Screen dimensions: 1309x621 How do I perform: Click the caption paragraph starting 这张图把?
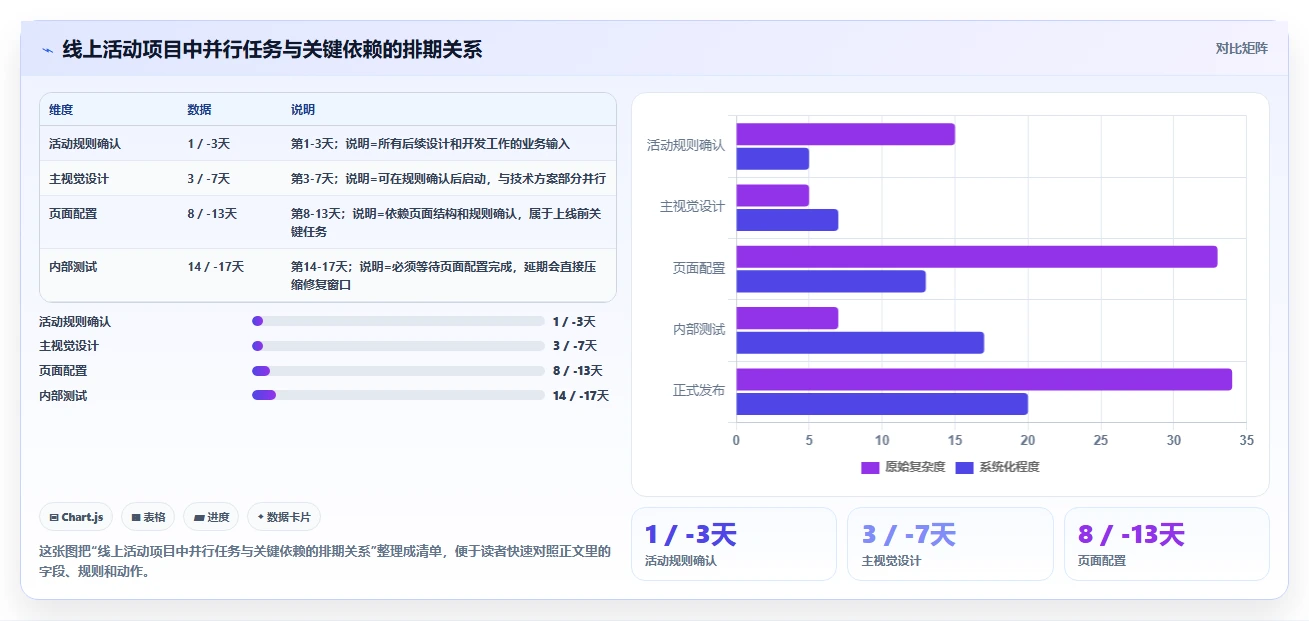pos(325,561)
